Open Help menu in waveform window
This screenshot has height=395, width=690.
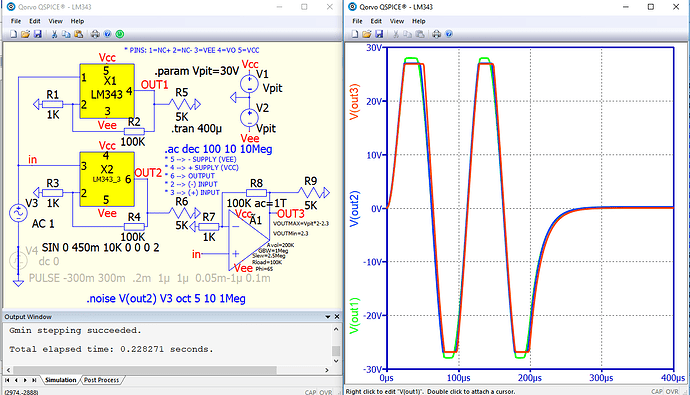point(419,21)
